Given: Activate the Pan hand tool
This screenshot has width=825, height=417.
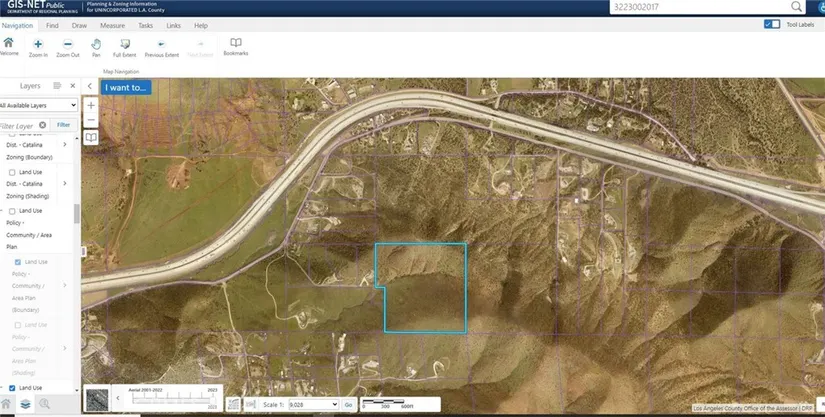Looking at the screenshot, I should coord(96,46).
